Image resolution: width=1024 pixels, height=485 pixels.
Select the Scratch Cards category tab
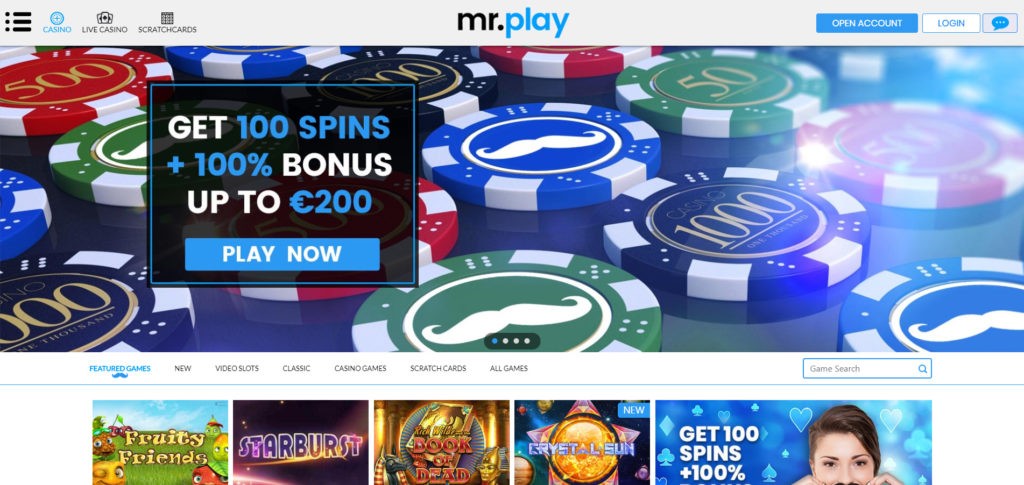tap(438, 368)
